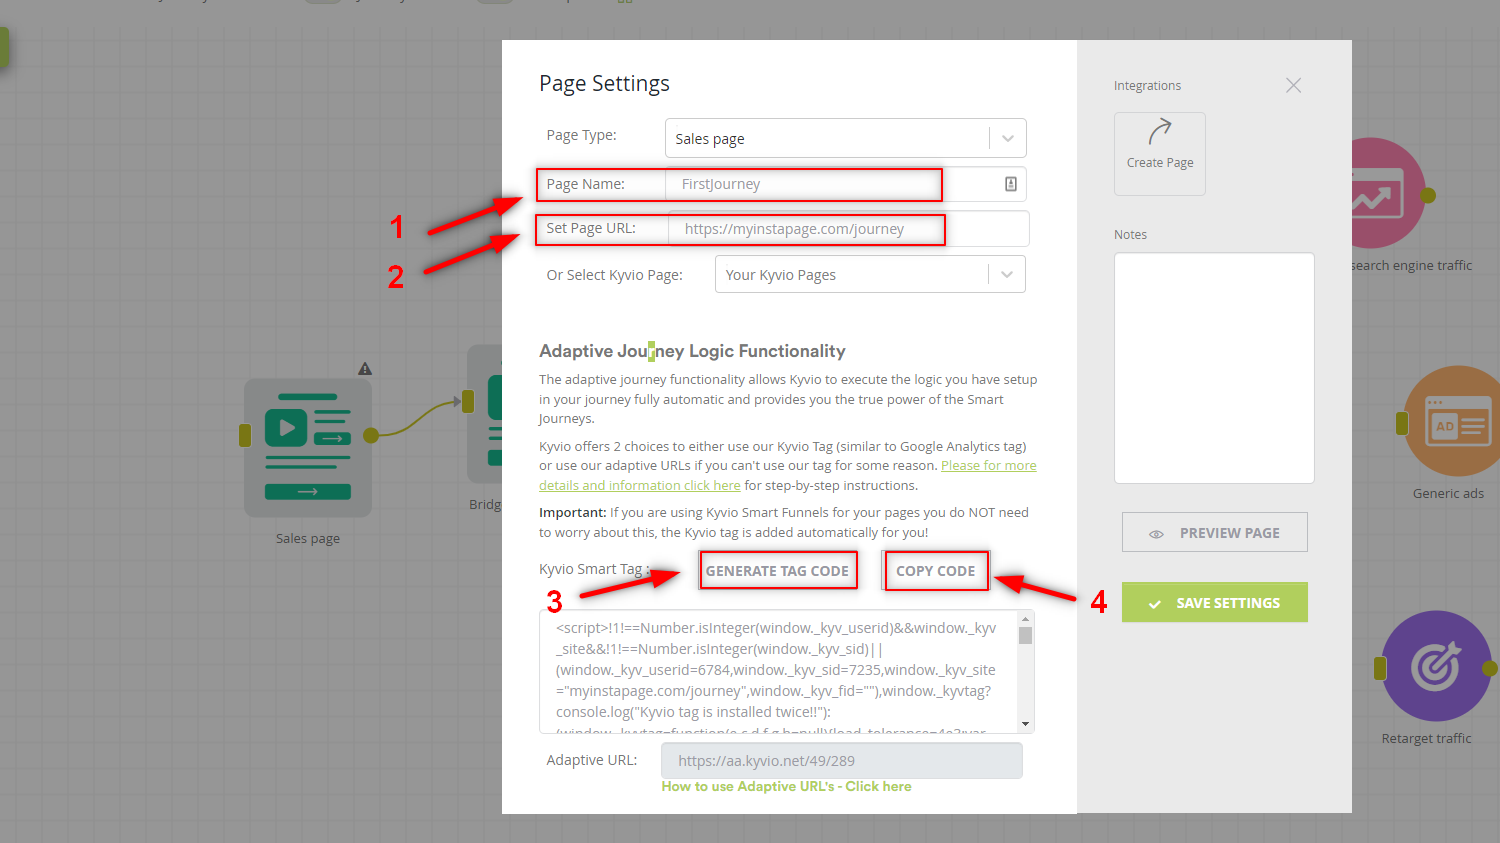Click the Copy Code button

pos(936,571)
